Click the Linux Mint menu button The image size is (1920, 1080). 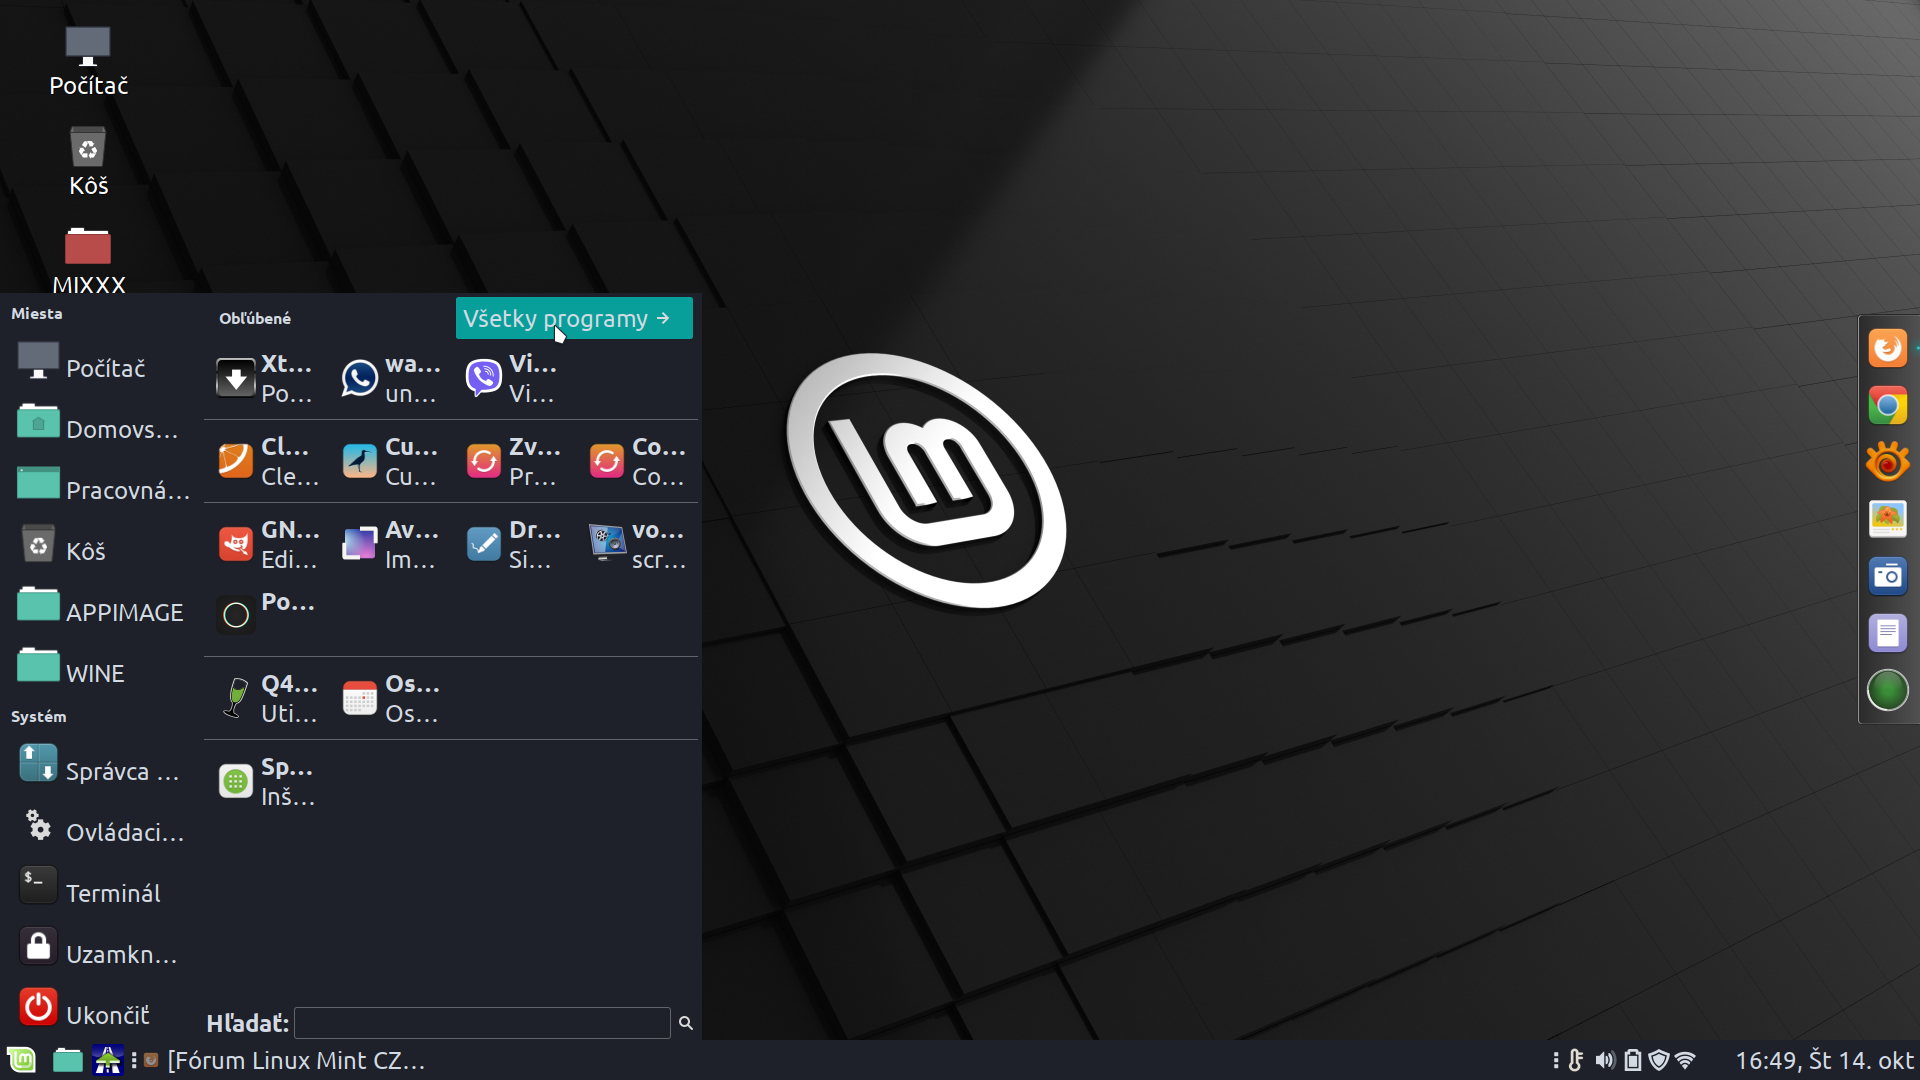[x=22, y=1060]
